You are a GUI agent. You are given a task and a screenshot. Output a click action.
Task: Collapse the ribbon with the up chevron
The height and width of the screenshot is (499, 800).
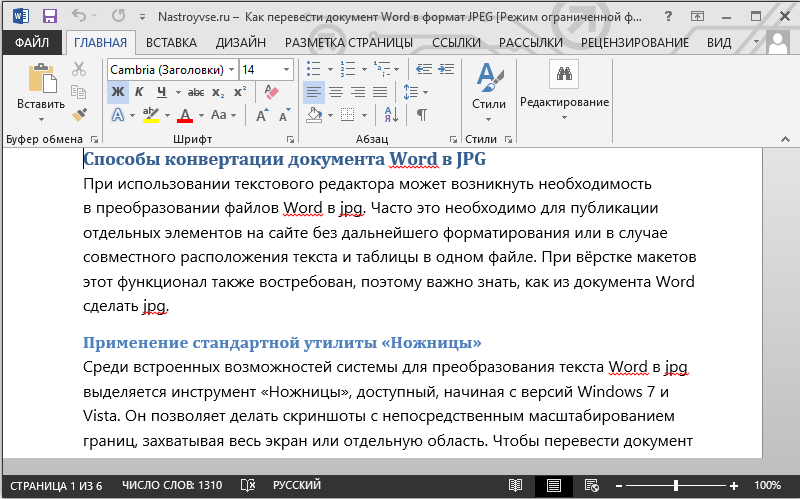point(785,139)
